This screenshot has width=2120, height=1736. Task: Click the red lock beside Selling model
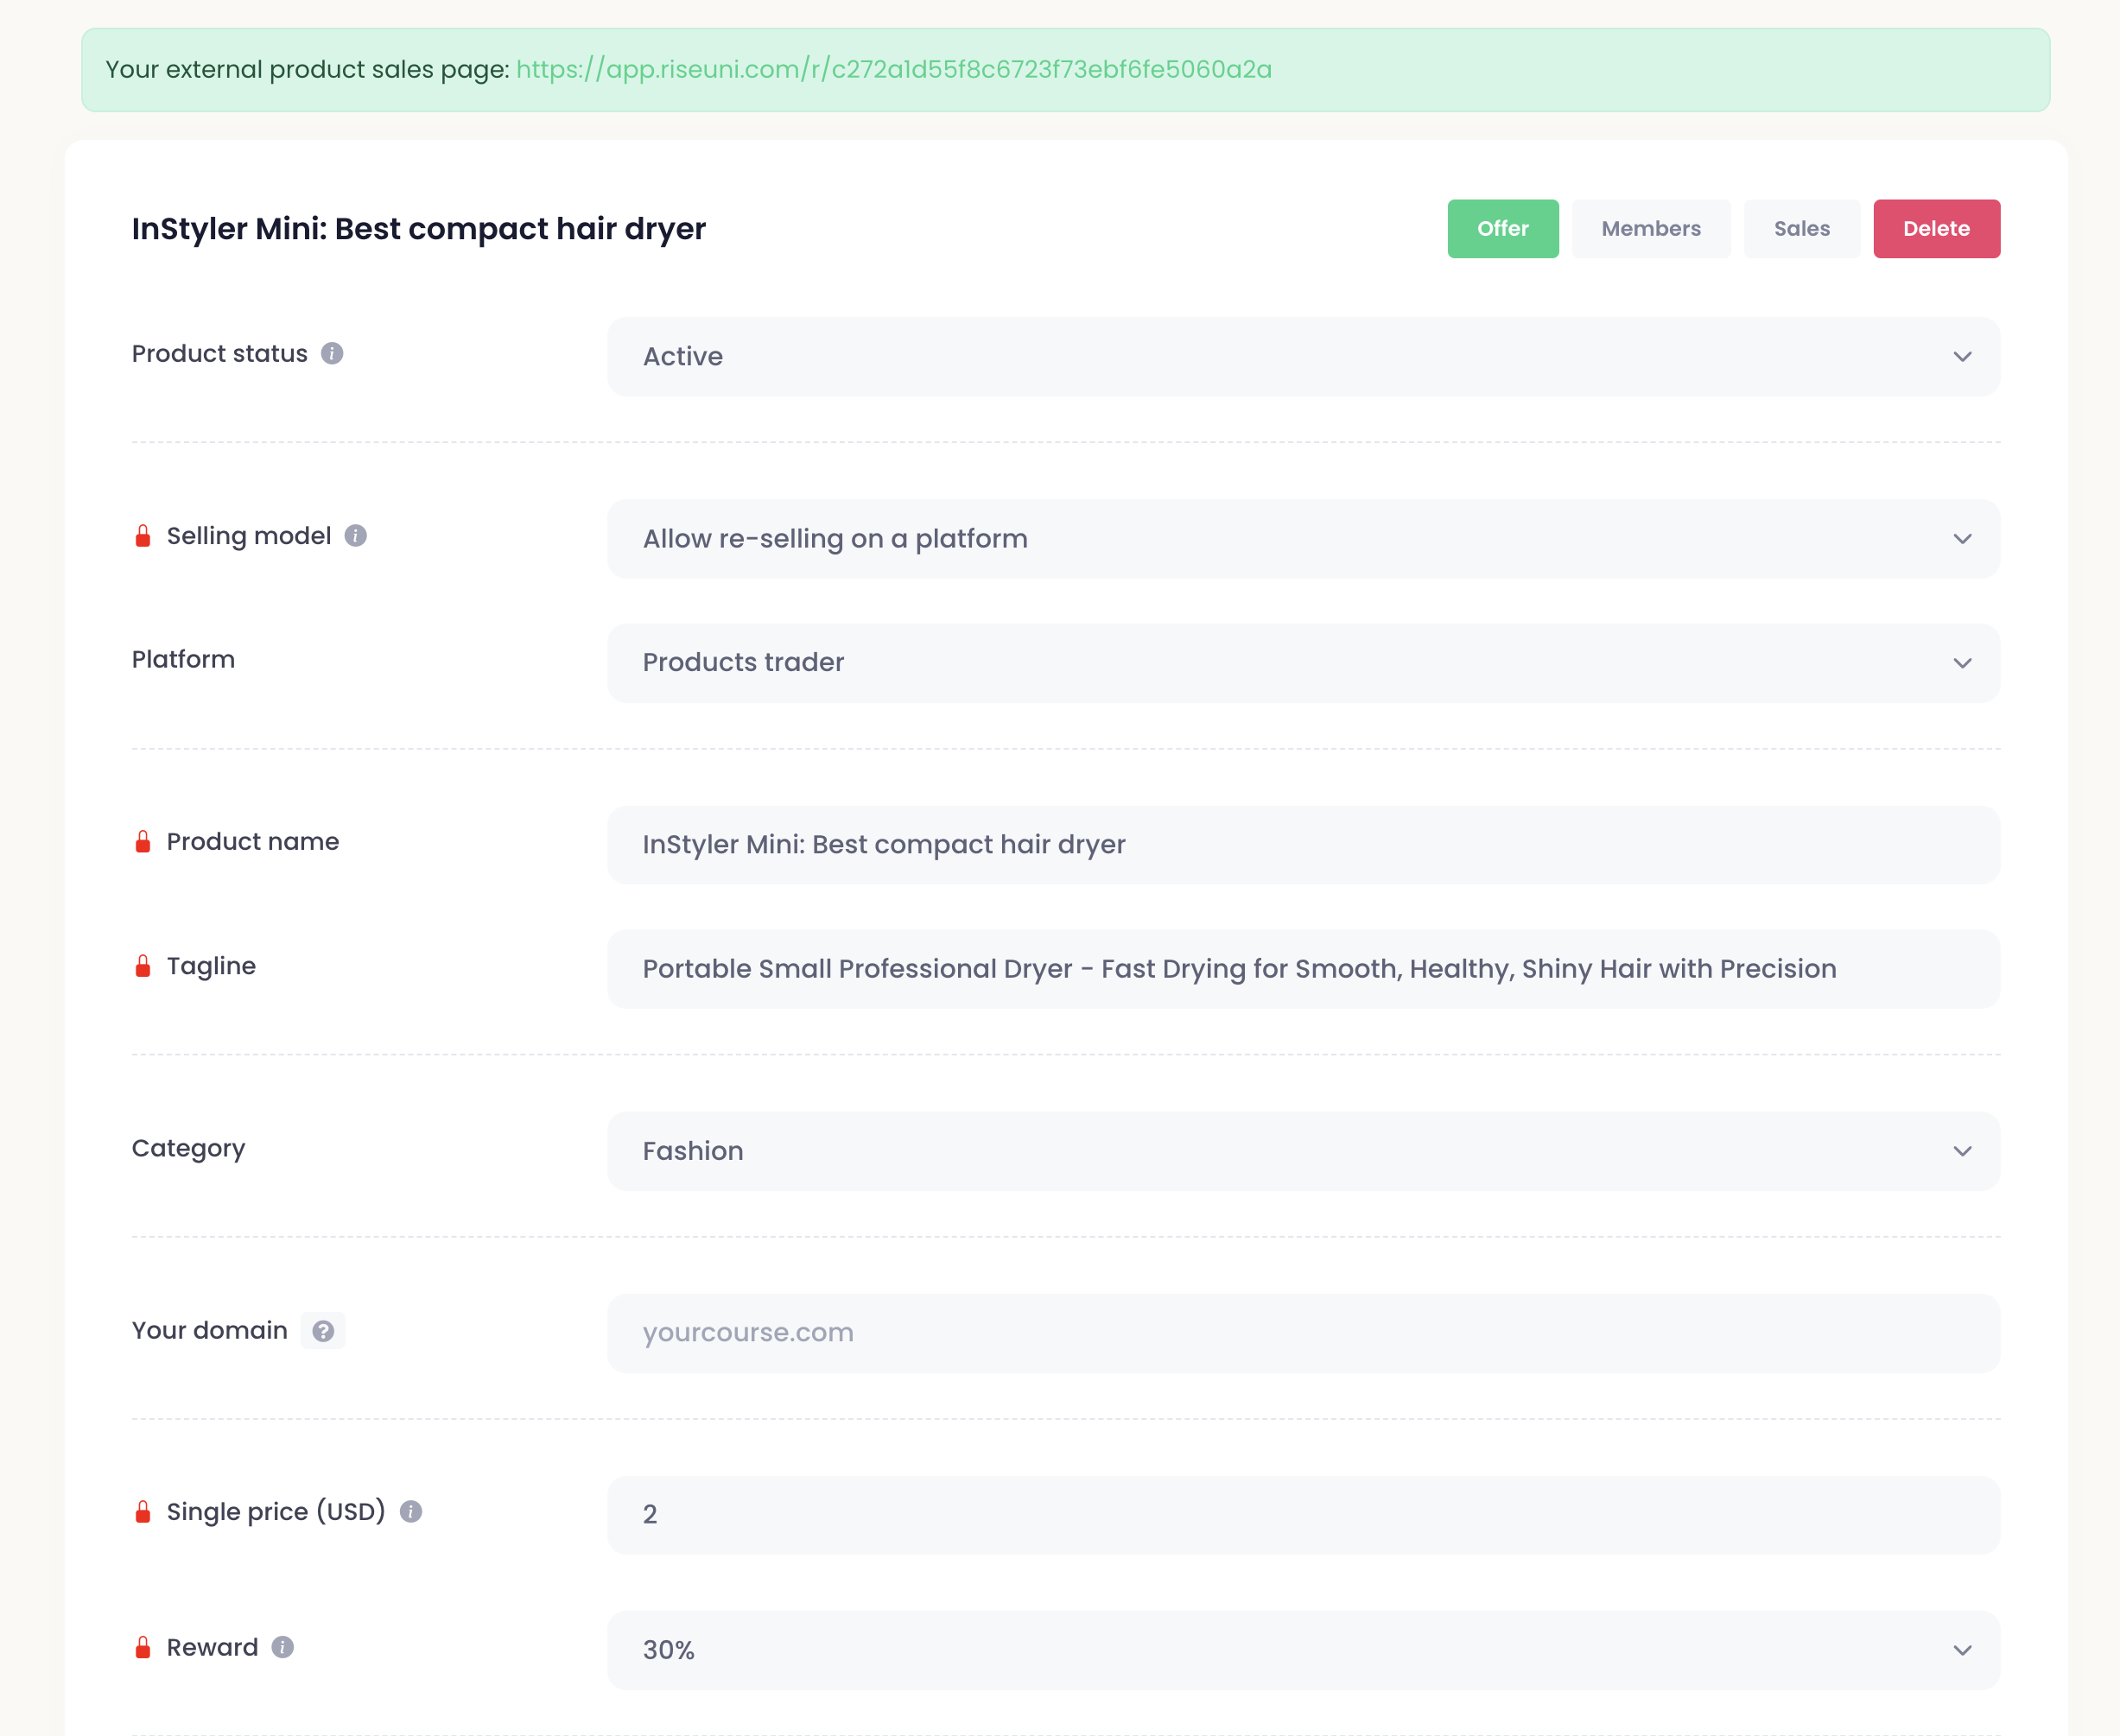[x=143, y=536]
